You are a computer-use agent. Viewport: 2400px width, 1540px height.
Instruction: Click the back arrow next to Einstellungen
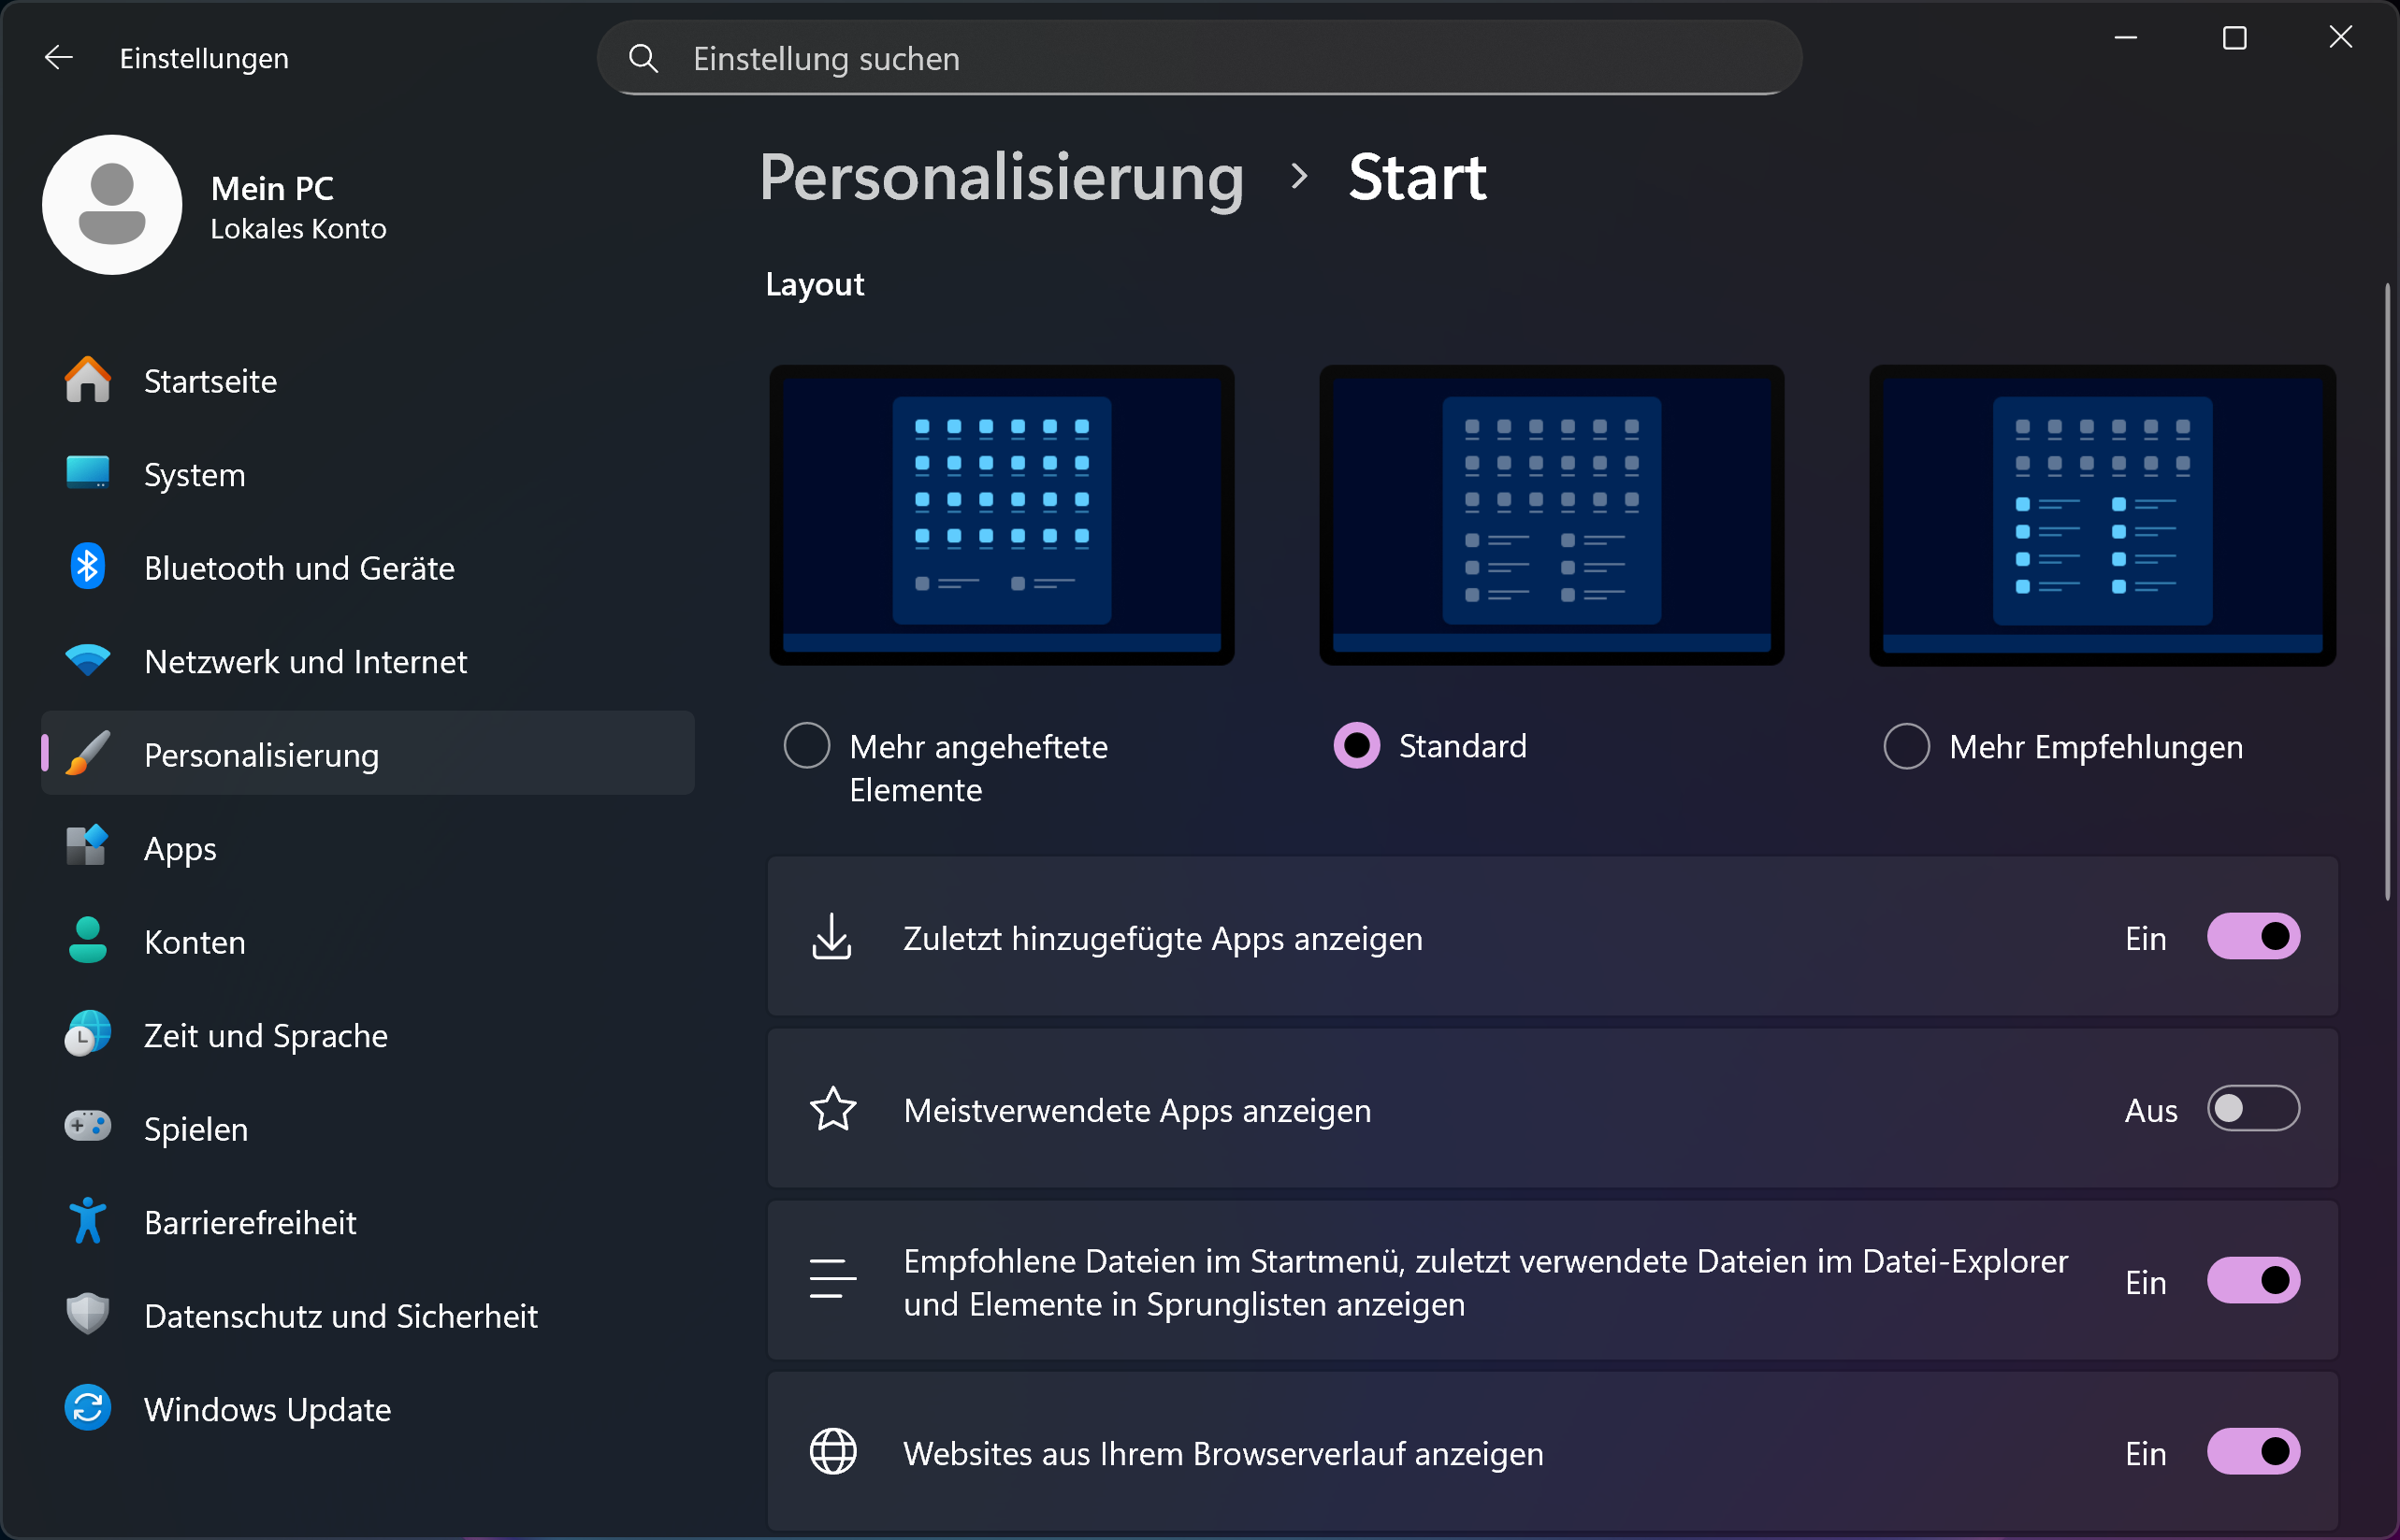pyautogui.click(x=59, y=58)
